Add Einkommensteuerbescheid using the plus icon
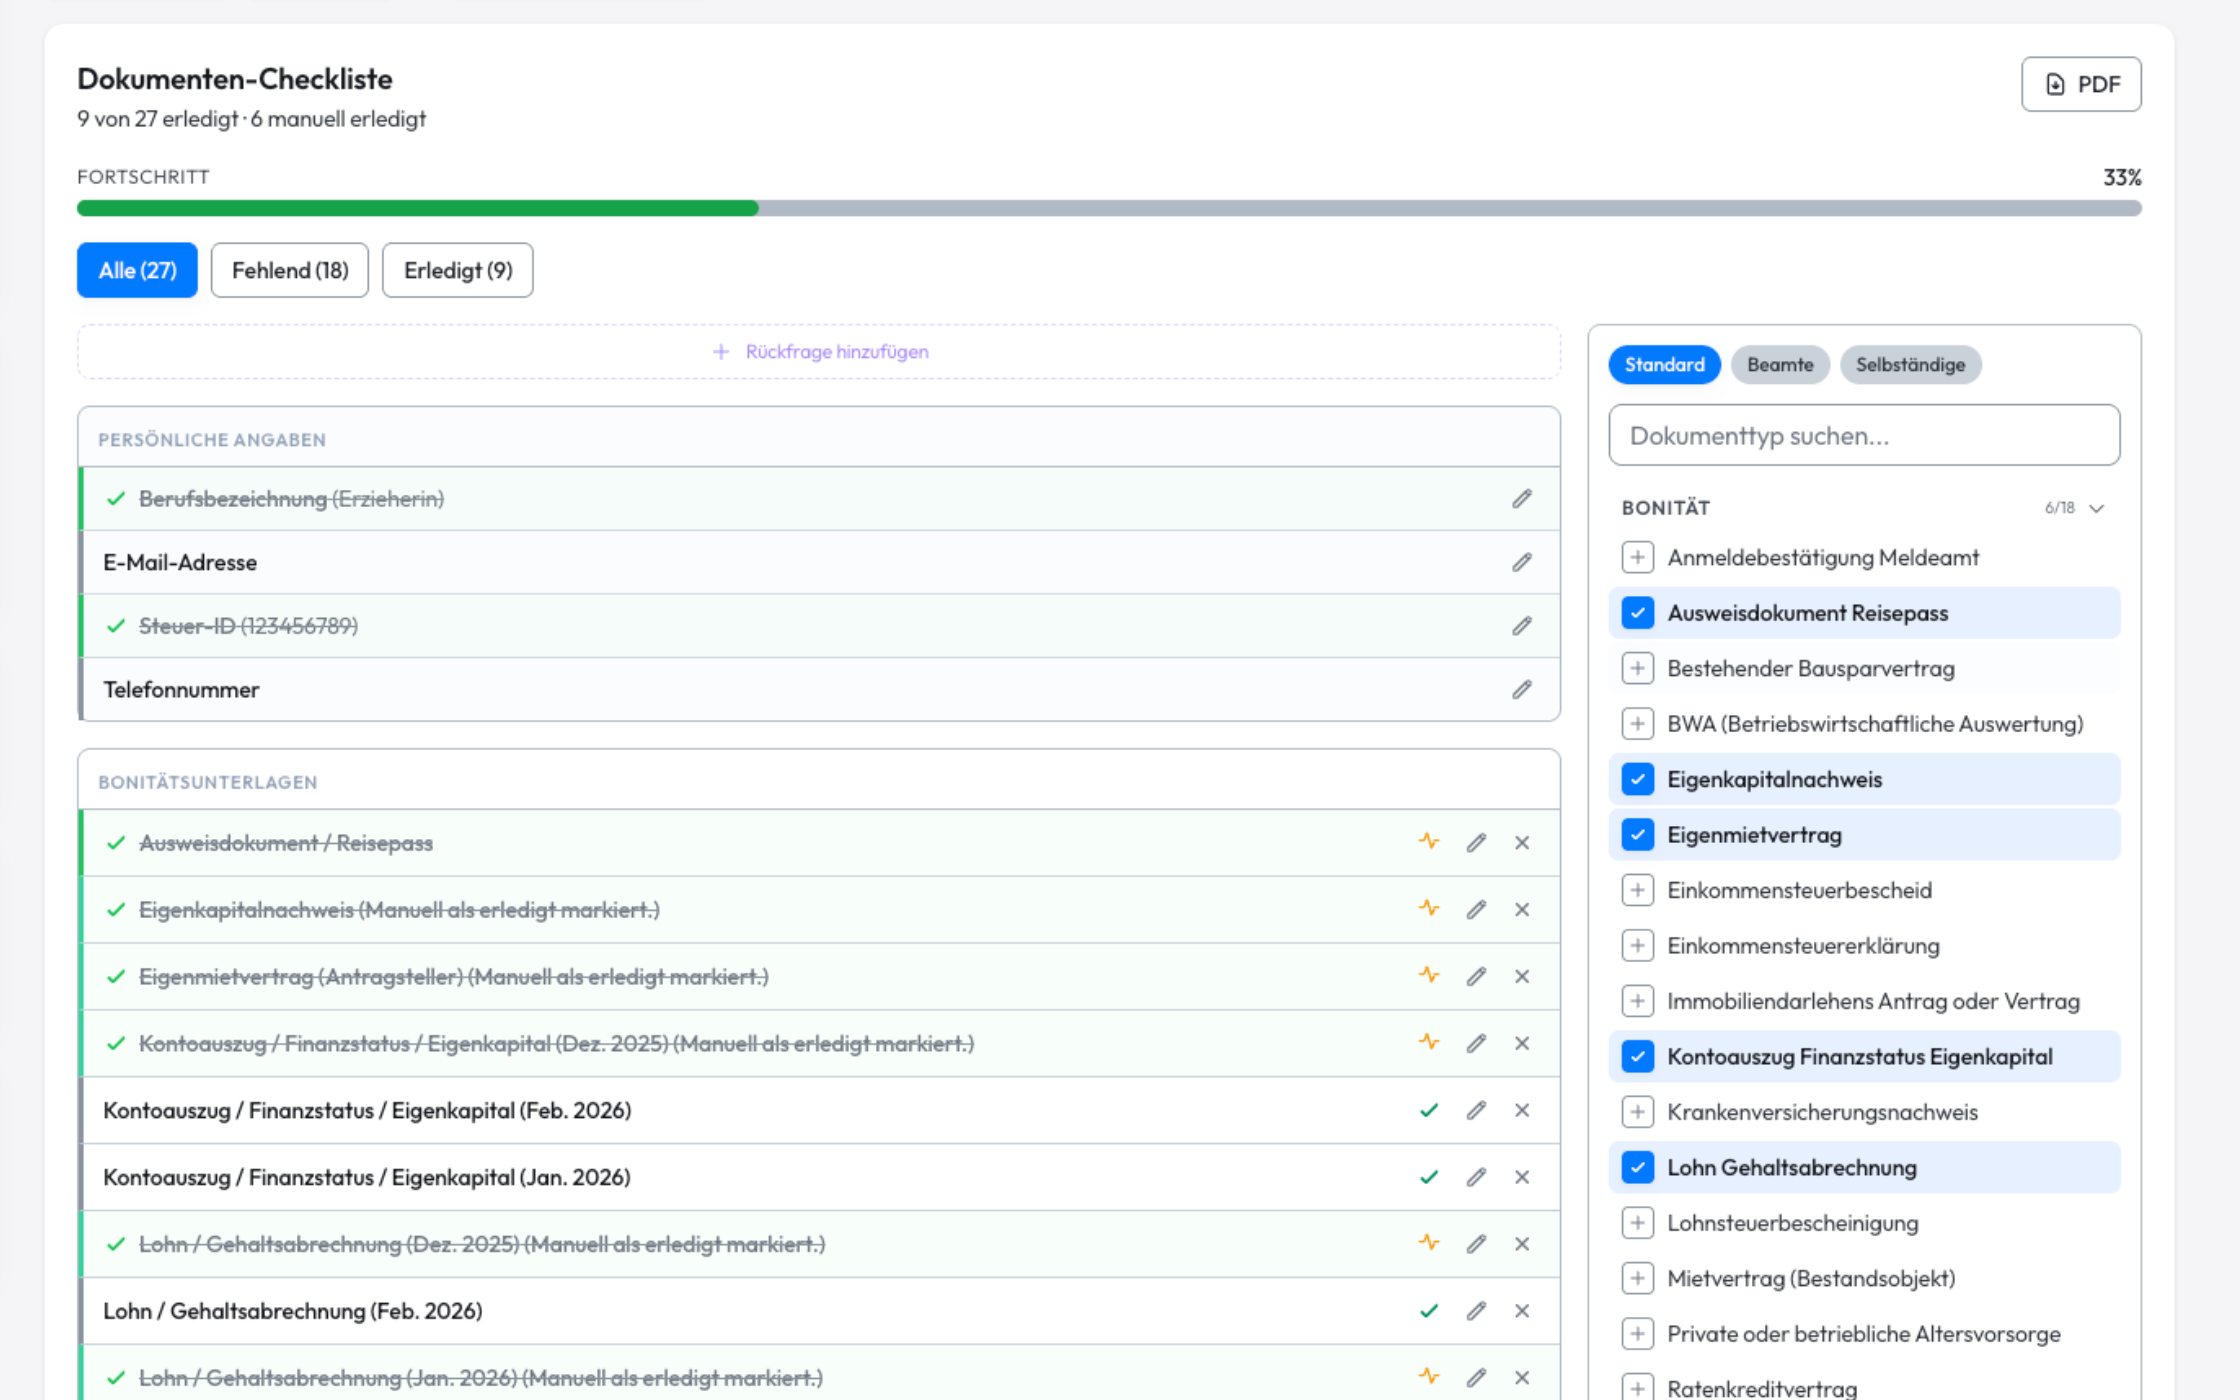2240x1400 pixels. coord(1637,890)
